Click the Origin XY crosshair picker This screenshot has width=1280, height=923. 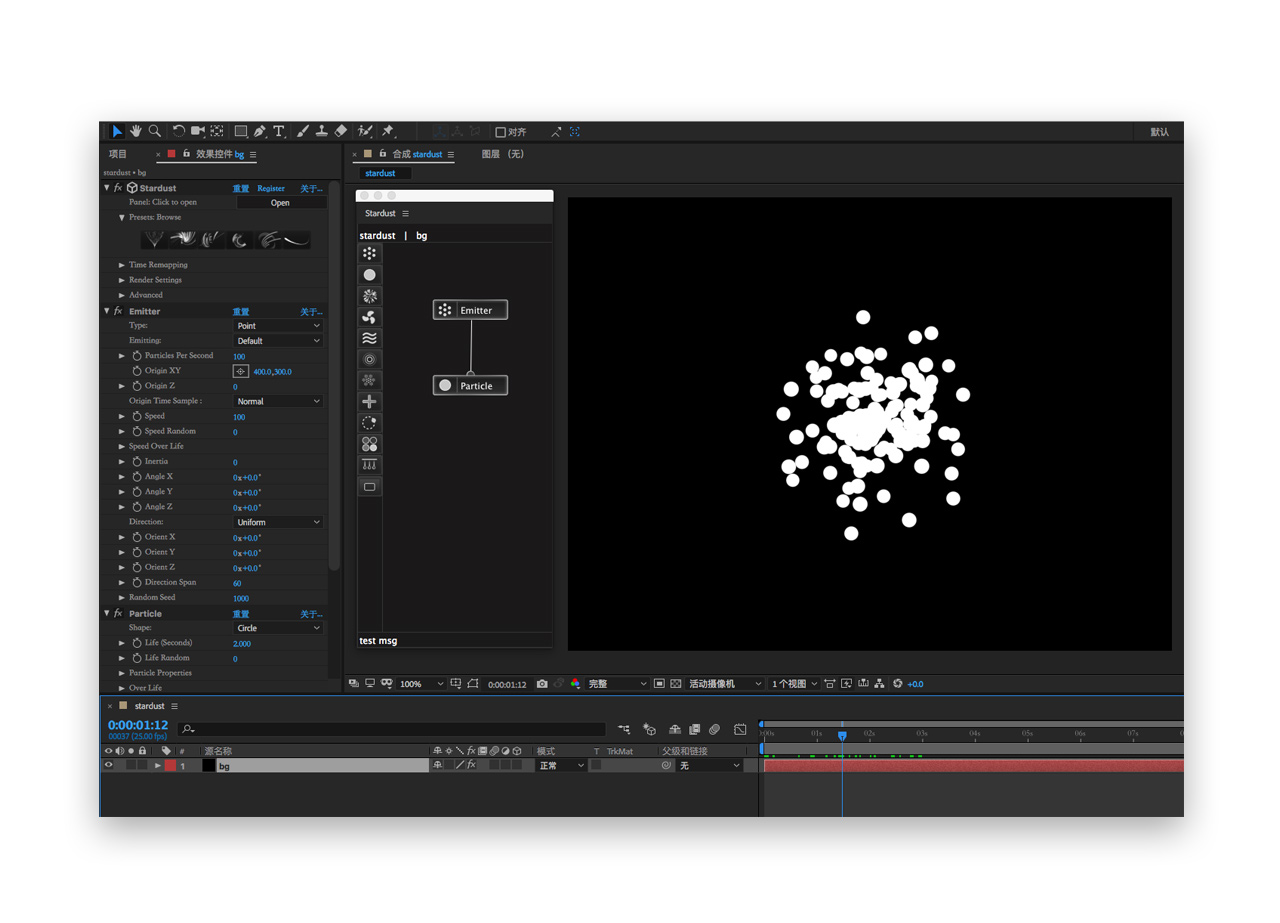coord(241,371)
